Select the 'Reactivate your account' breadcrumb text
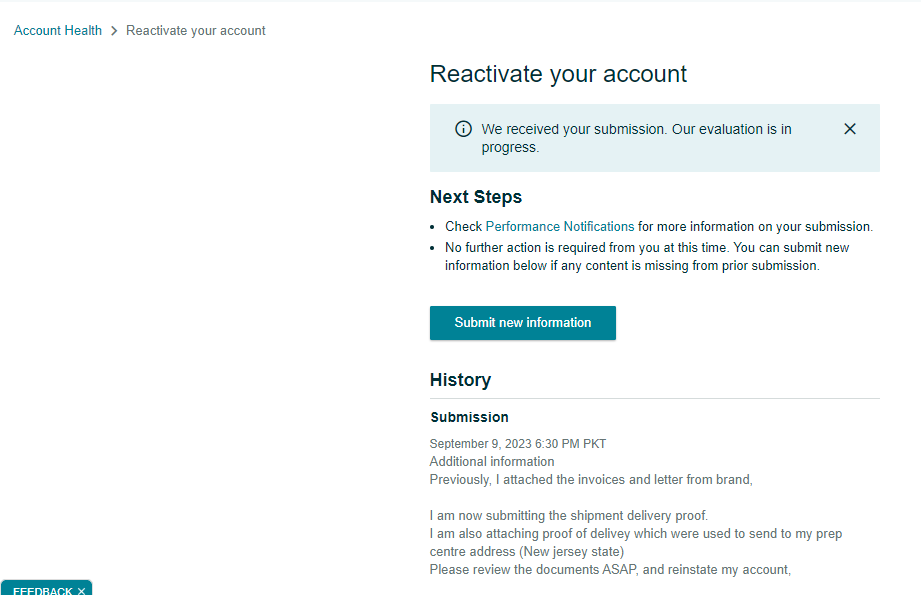 tap(196, 31)
